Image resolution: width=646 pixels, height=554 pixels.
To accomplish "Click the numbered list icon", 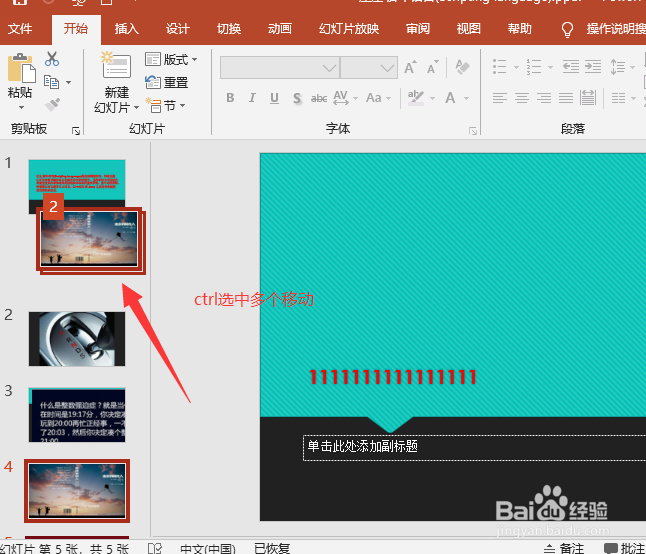I will (534, 67).
